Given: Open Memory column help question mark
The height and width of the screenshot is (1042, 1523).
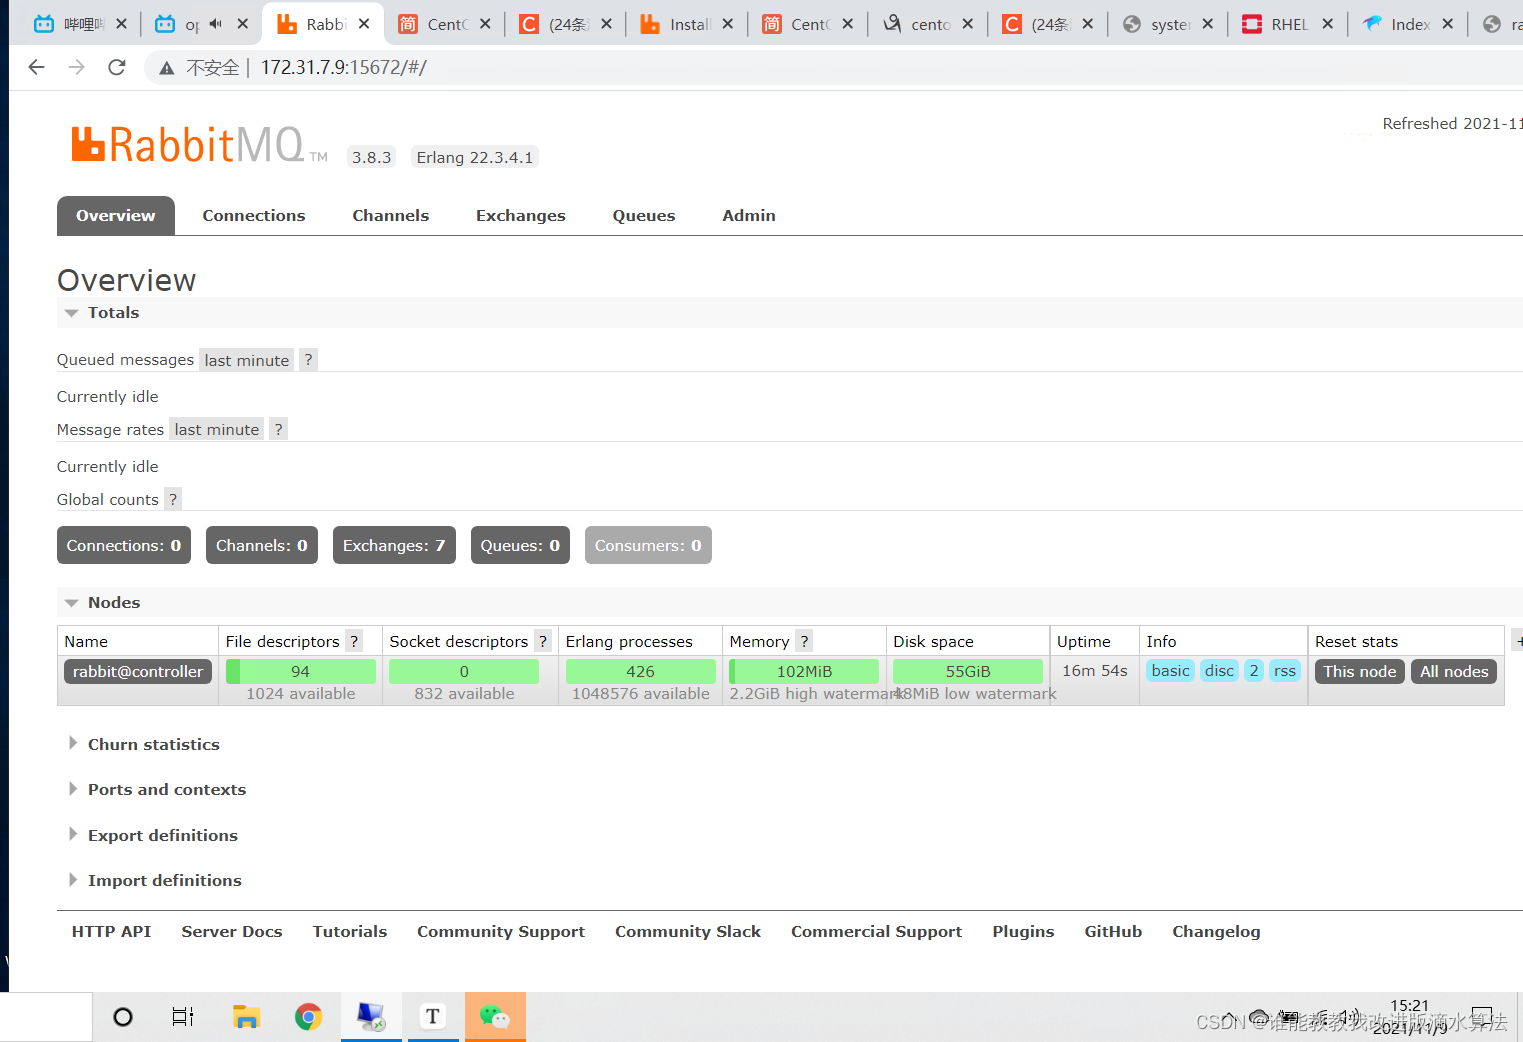Looking at the screenshot, I should click(x=803, y=641).
